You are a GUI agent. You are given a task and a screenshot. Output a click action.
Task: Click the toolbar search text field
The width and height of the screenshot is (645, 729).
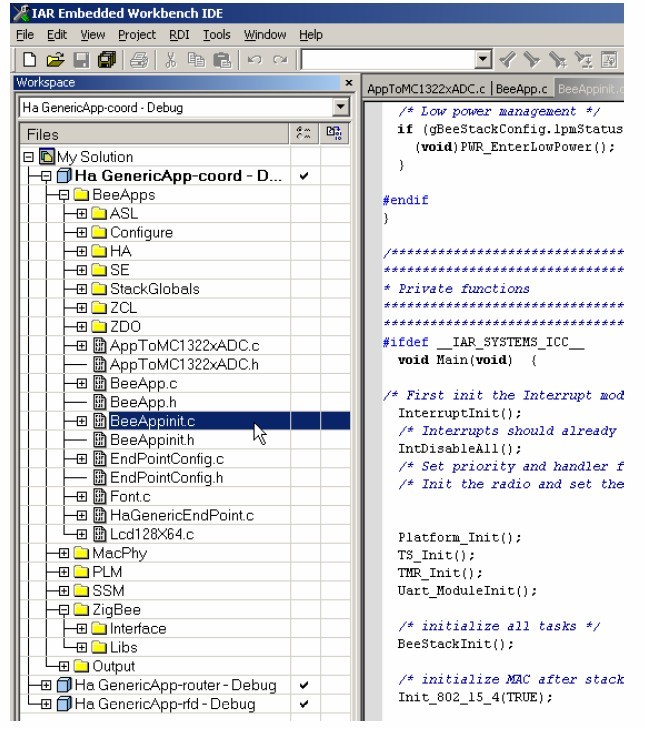coord(387,60)
